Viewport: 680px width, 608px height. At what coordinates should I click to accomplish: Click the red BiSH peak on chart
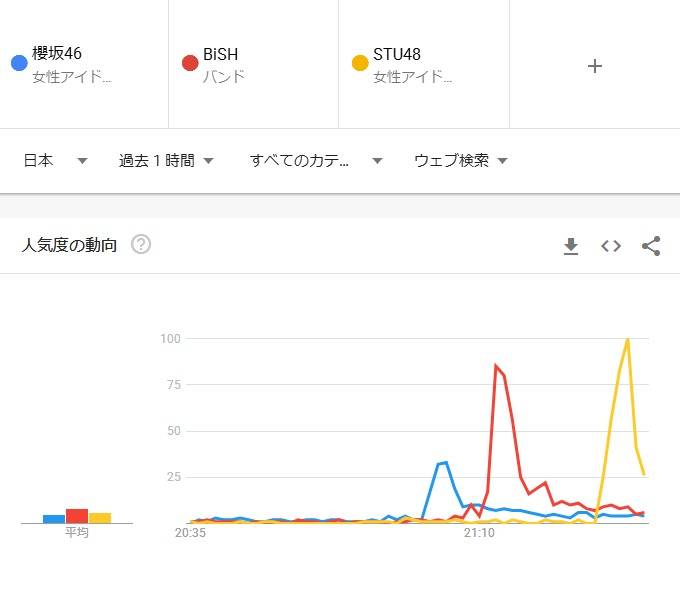(x=495, y=366)
